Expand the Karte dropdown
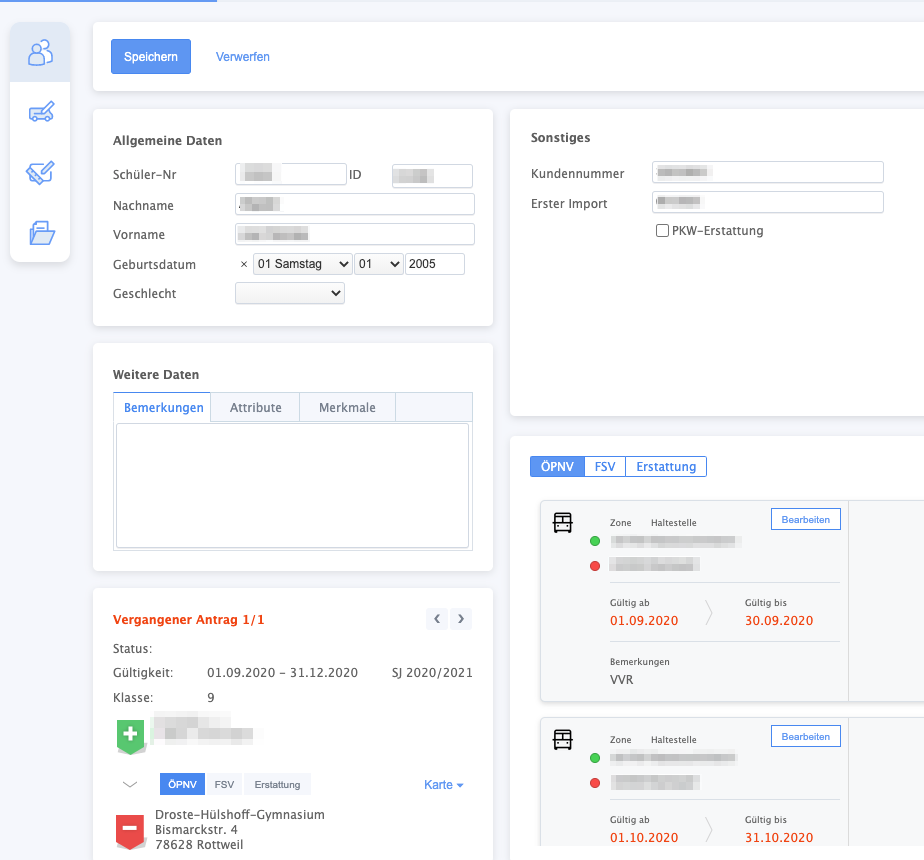Screen dimensions: 924x860 click(x=443, y=785)
